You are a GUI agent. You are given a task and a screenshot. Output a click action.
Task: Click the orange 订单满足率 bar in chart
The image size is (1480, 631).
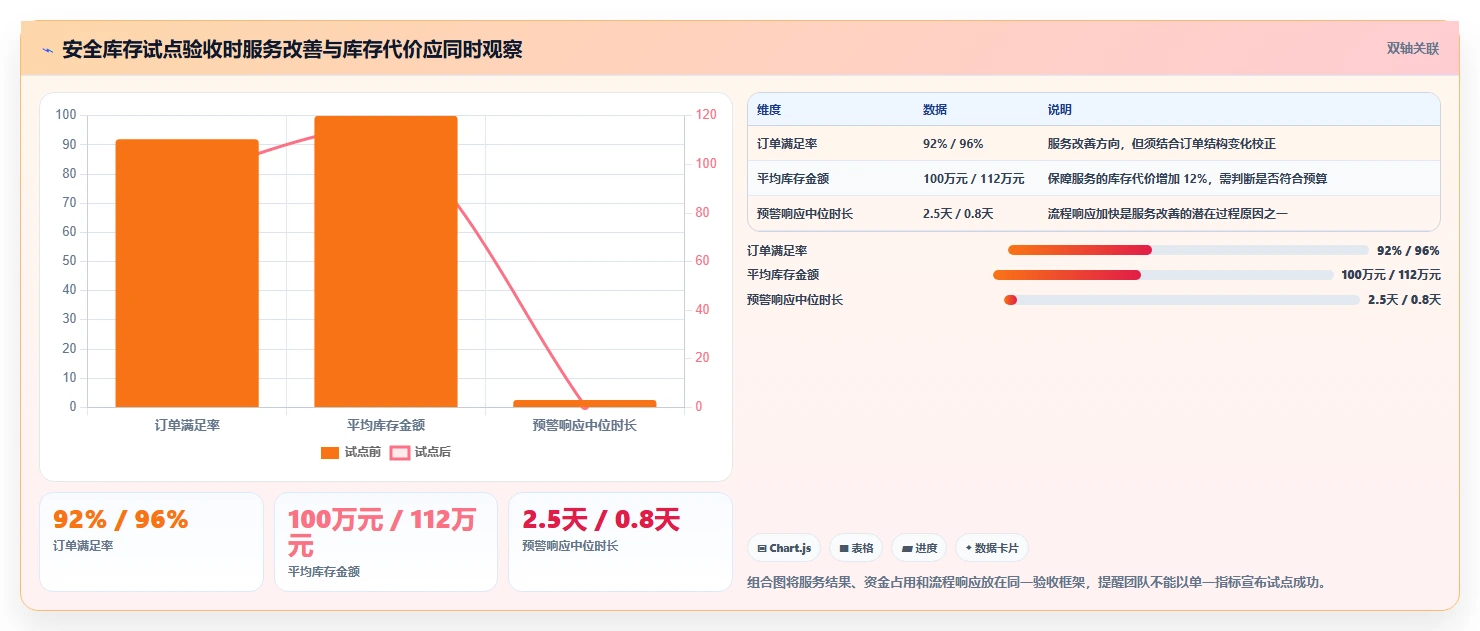point(187,273)
